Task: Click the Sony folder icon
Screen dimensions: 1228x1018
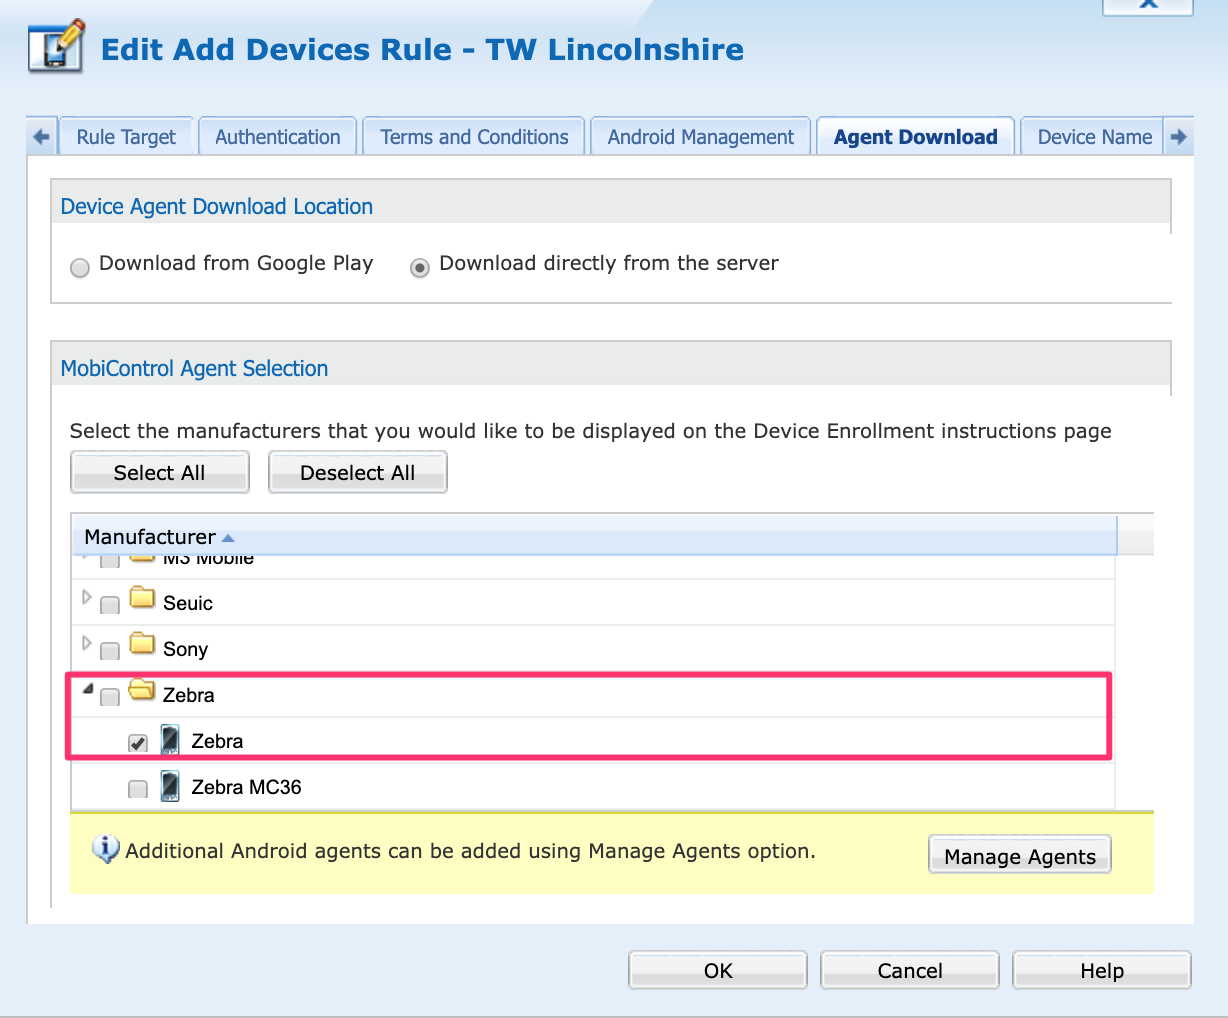Action: pos(143,645)
